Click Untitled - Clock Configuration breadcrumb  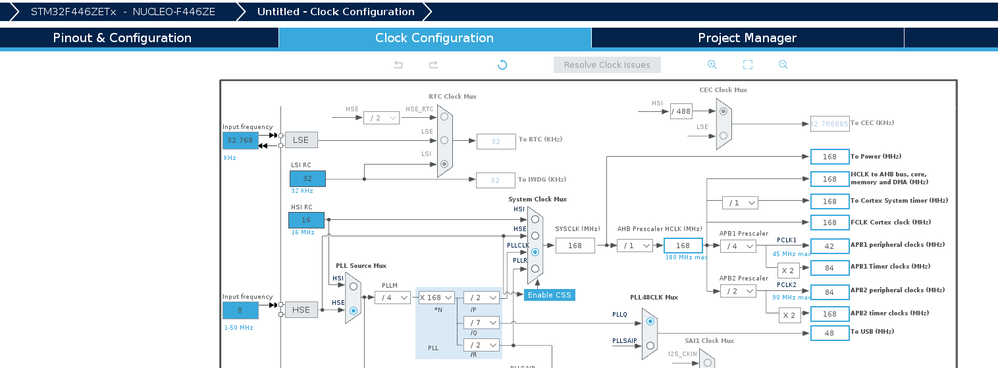[335, 11]
